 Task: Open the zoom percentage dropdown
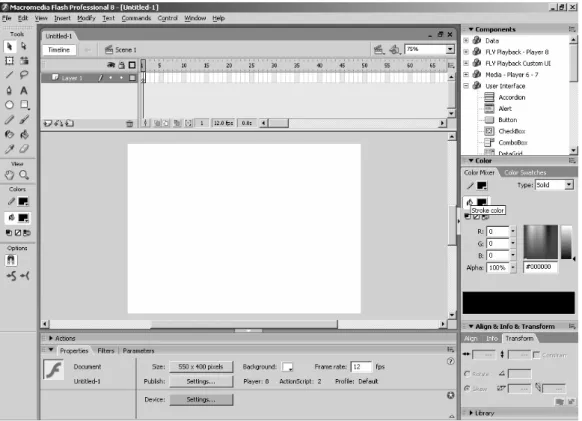tap(450, 49)
